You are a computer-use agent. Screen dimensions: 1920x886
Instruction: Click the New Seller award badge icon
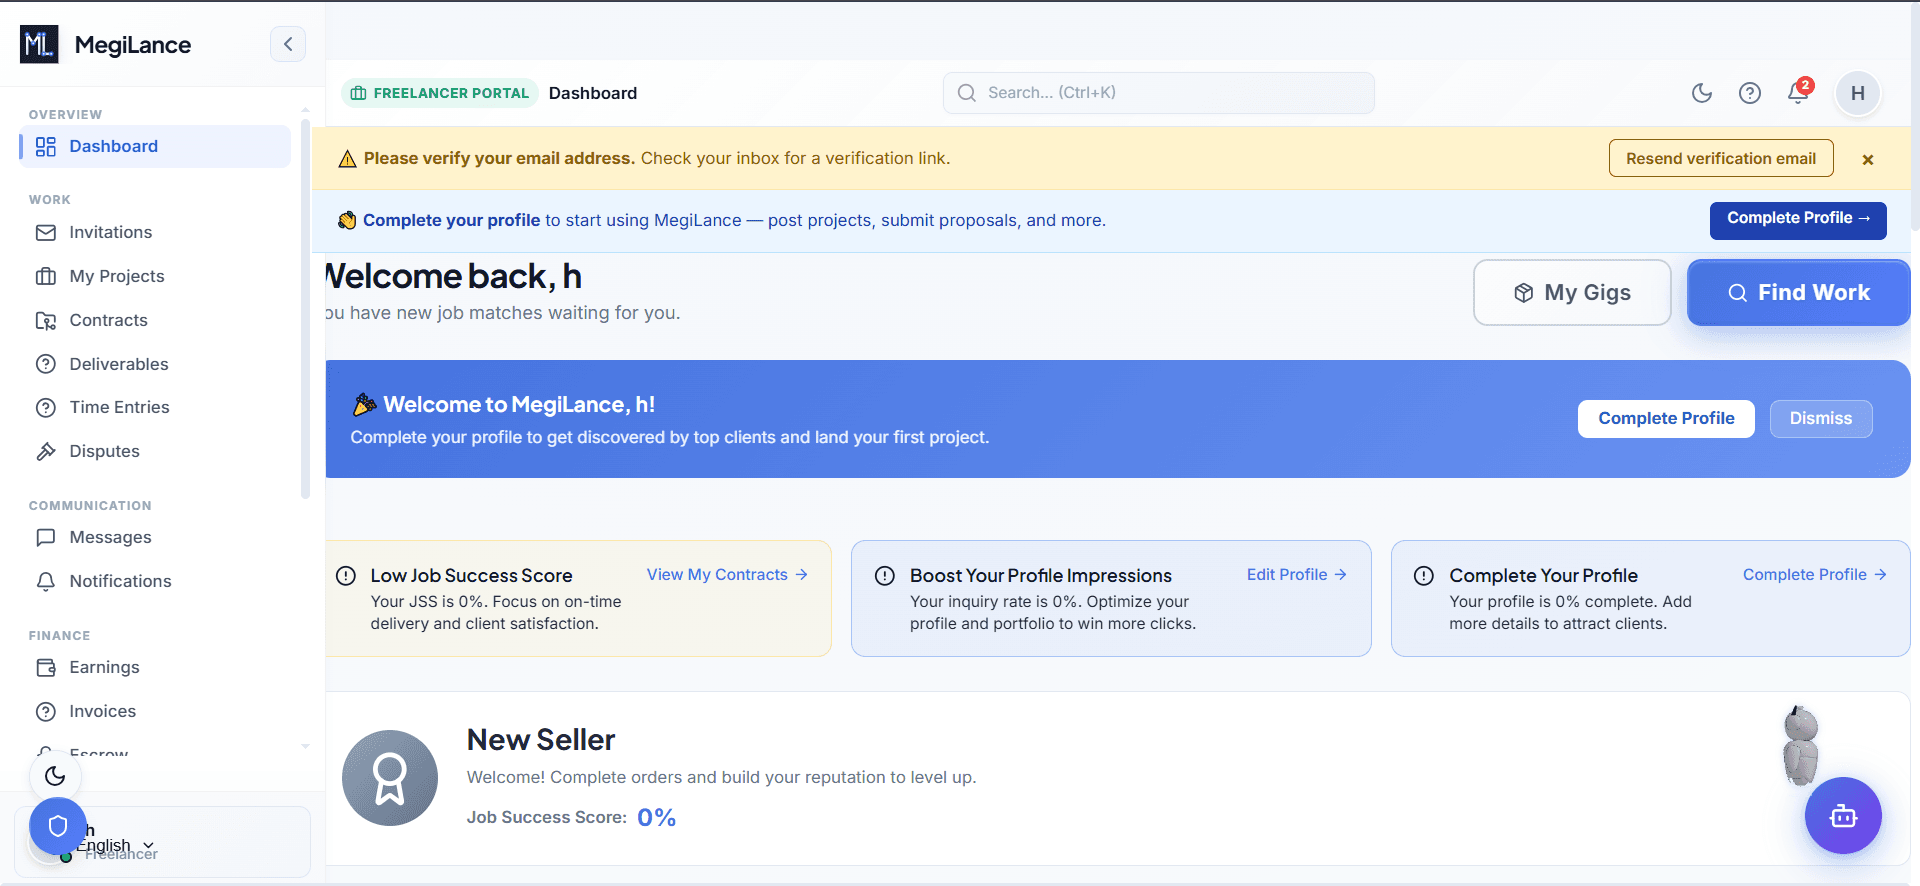[390, 778]
